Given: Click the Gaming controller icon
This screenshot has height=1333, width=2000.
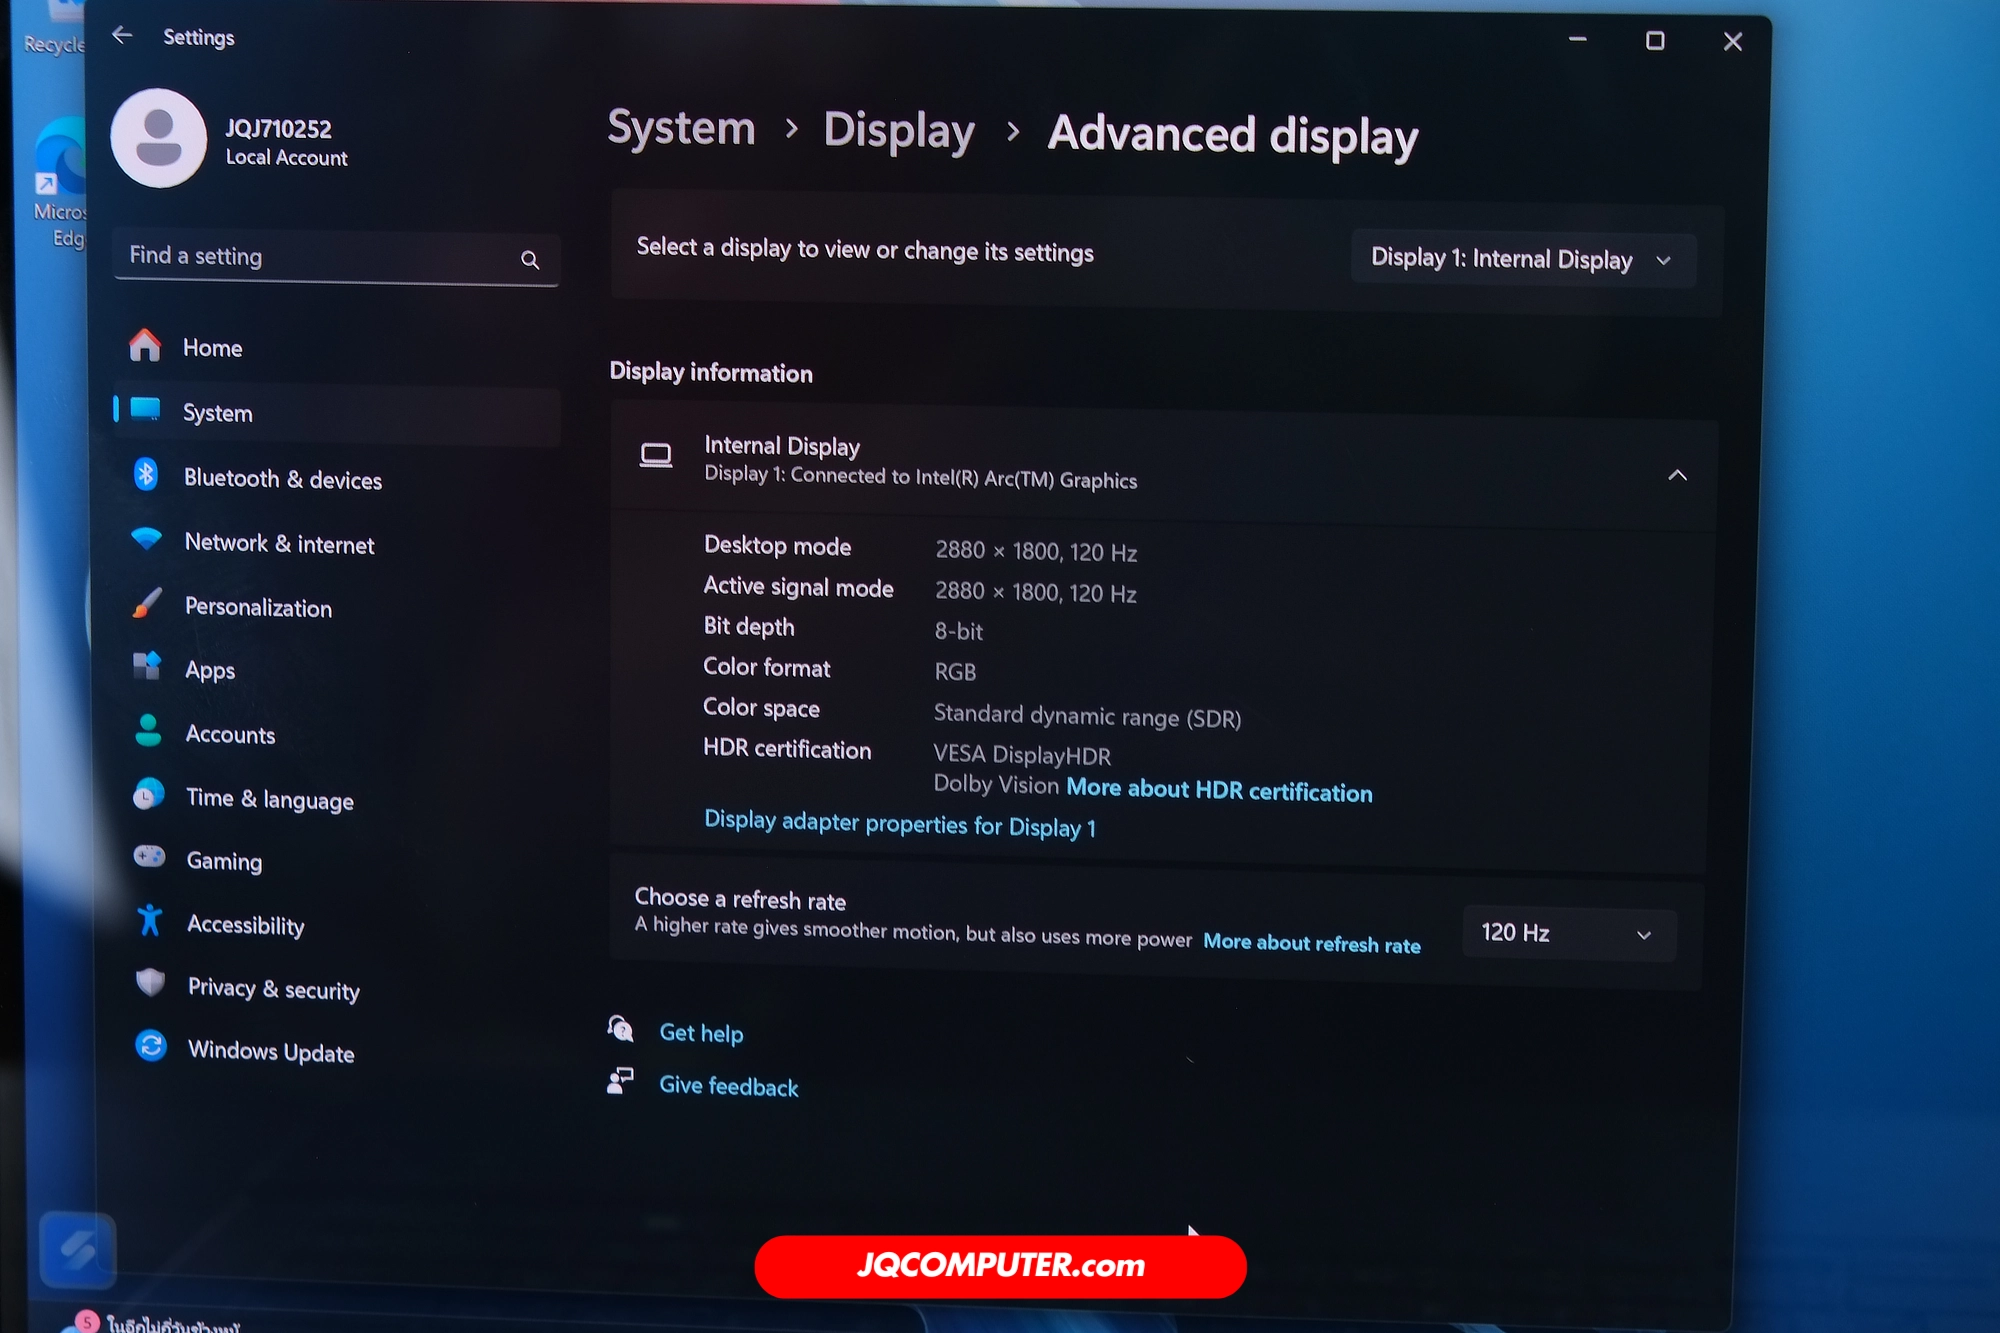Looking at the screenshot, I should click(150, 857).
